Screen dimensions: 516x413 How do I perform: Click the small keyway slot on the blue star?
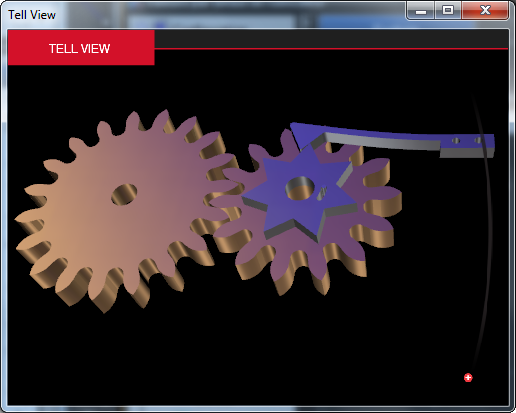click(x=322, y=193)
